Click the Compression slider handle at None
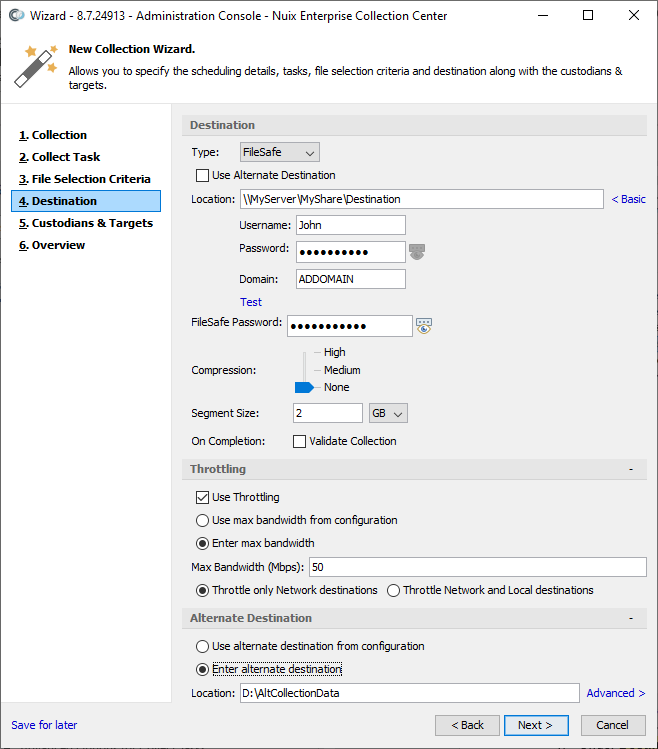 point(304,387)
